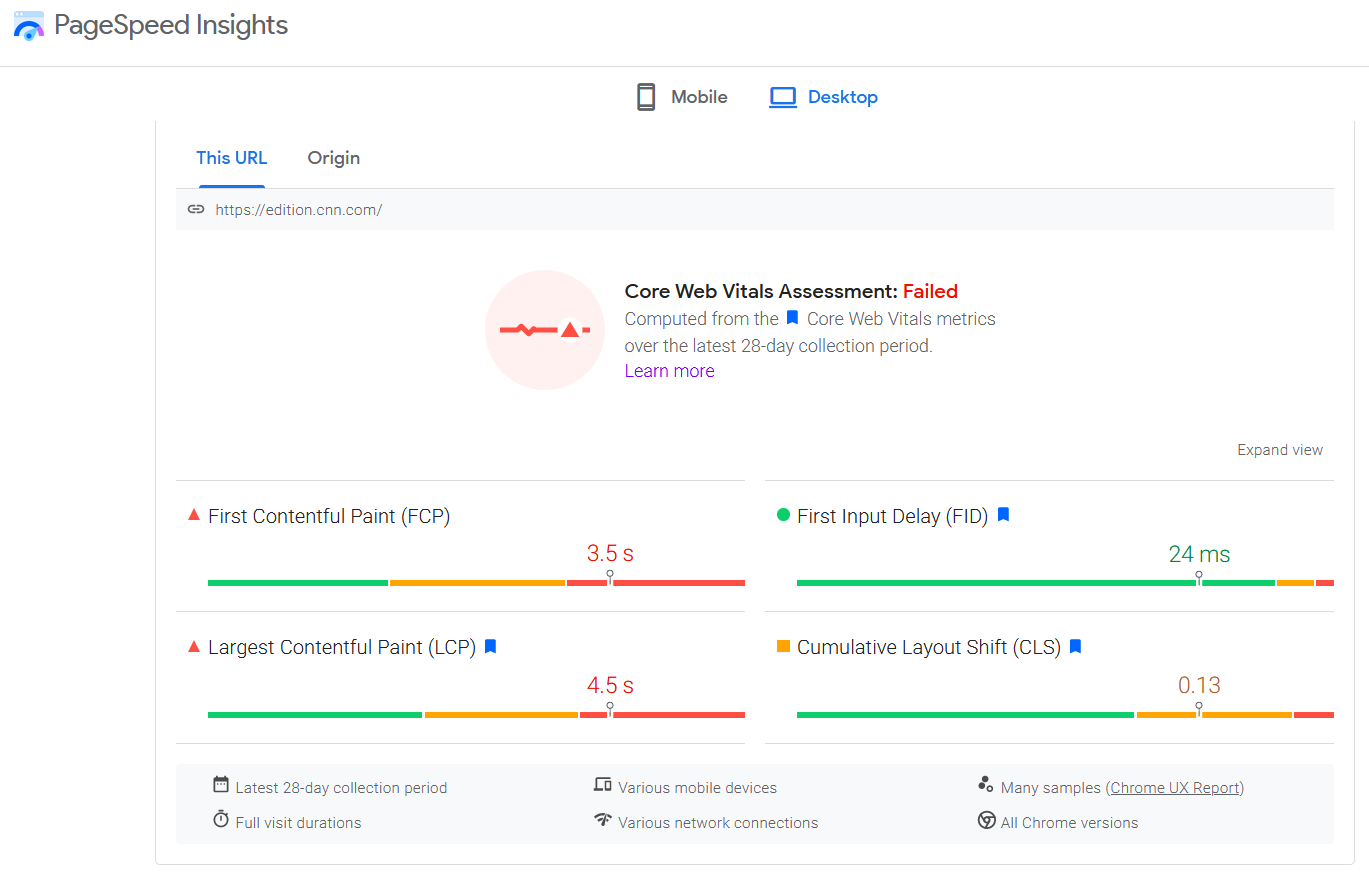Click the red Failed status text
The width and height of the screenshot is (1369, 873).
pos(930,292)
